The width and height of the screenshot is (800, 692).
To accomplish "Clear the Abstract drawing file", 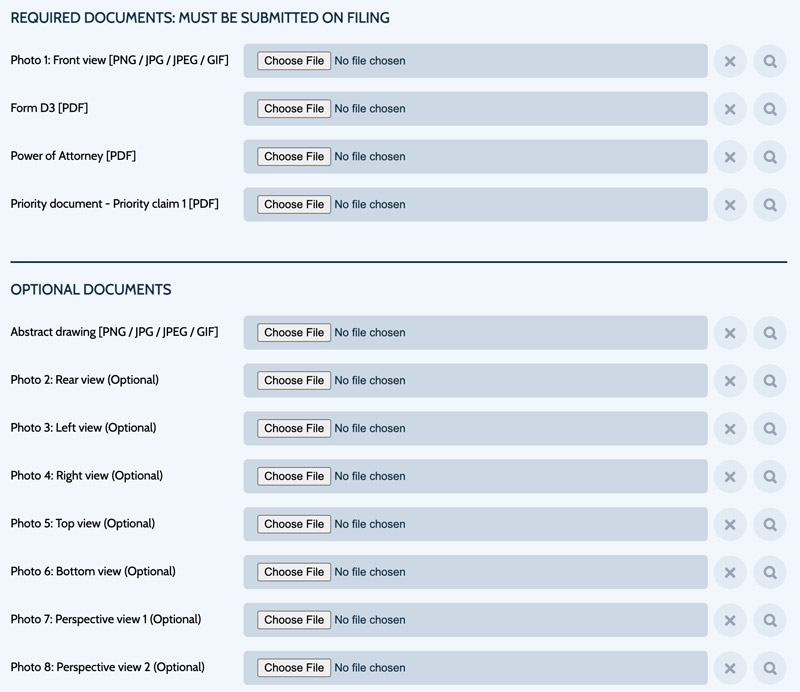I will click(x=730, y=333).
